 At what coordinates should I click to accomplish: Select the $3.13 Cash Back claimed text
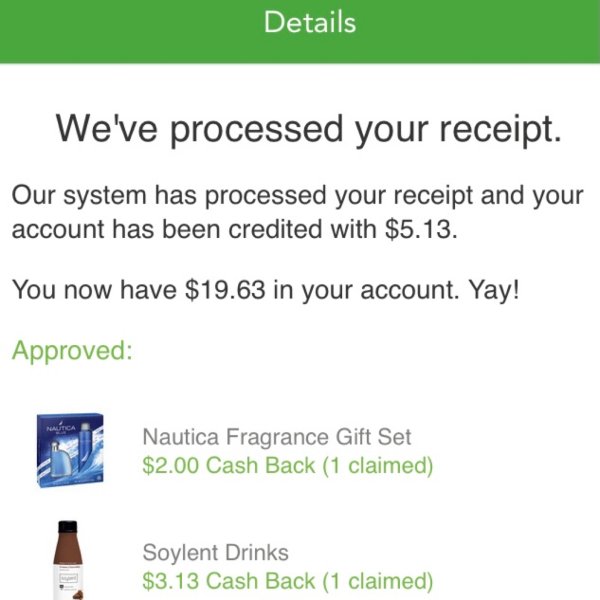(x=287, y=581)
